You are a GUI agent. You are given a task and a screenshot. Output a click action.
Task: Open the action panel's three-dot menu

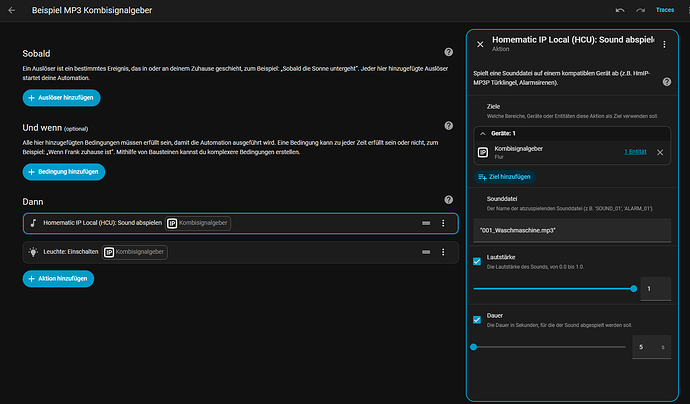coord(664,44)
